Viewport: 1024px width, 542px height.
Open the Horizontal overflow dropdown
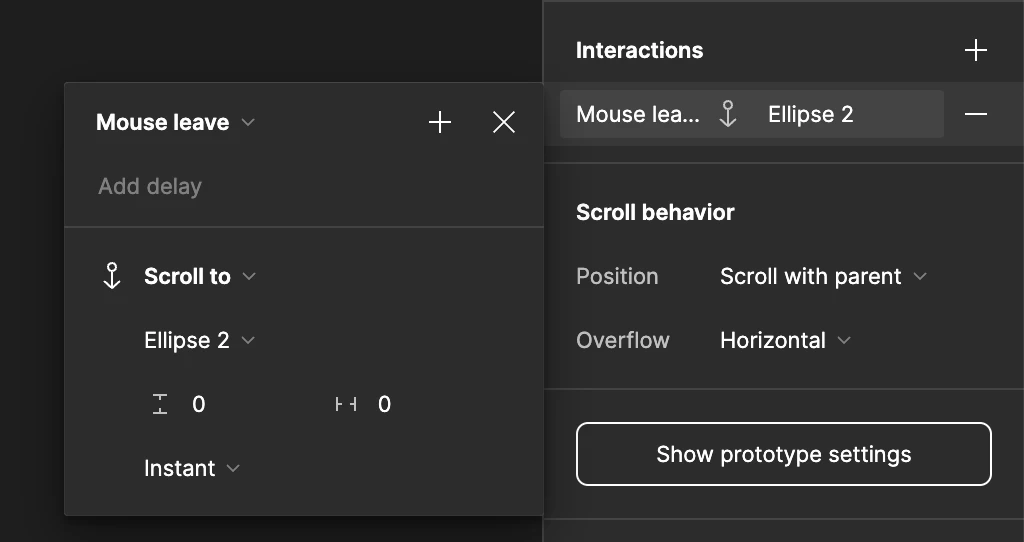[785, 341]
